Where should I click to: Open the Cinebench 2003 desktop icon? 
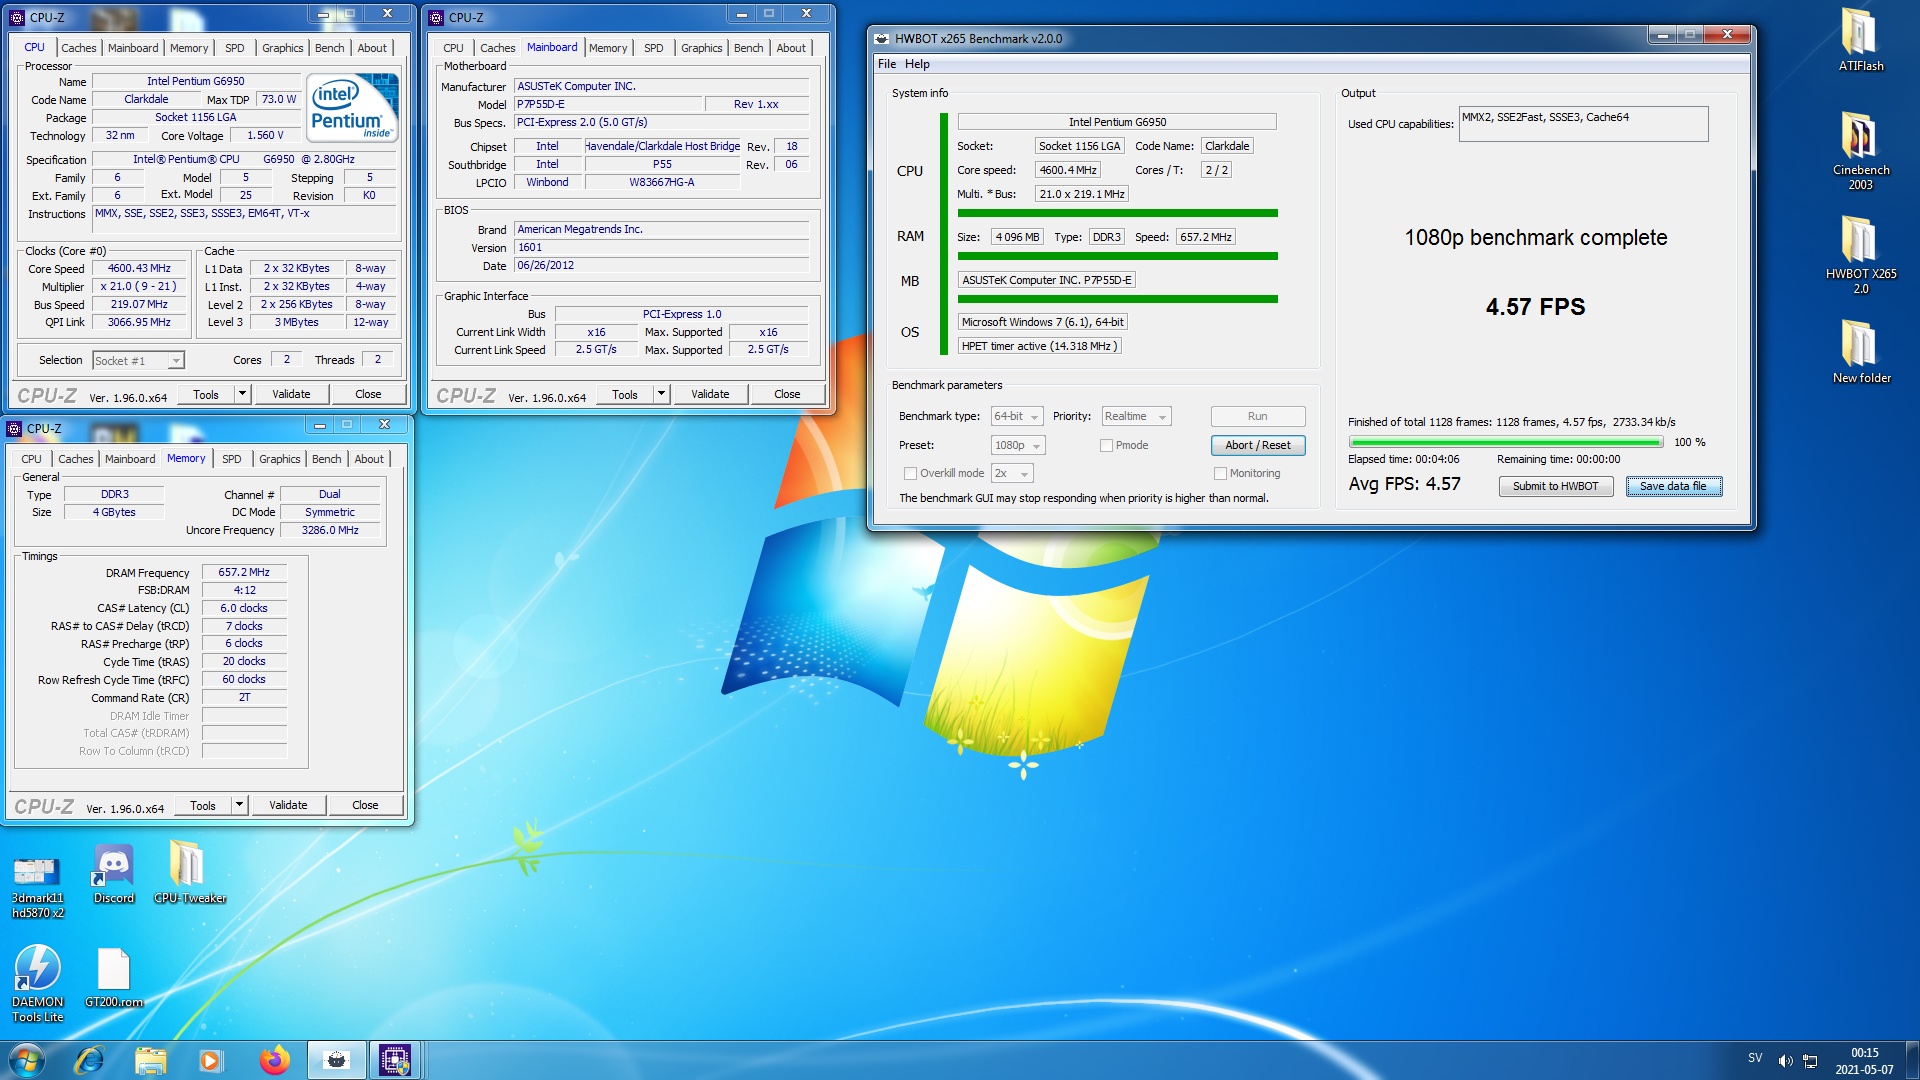click(1860, 150)
